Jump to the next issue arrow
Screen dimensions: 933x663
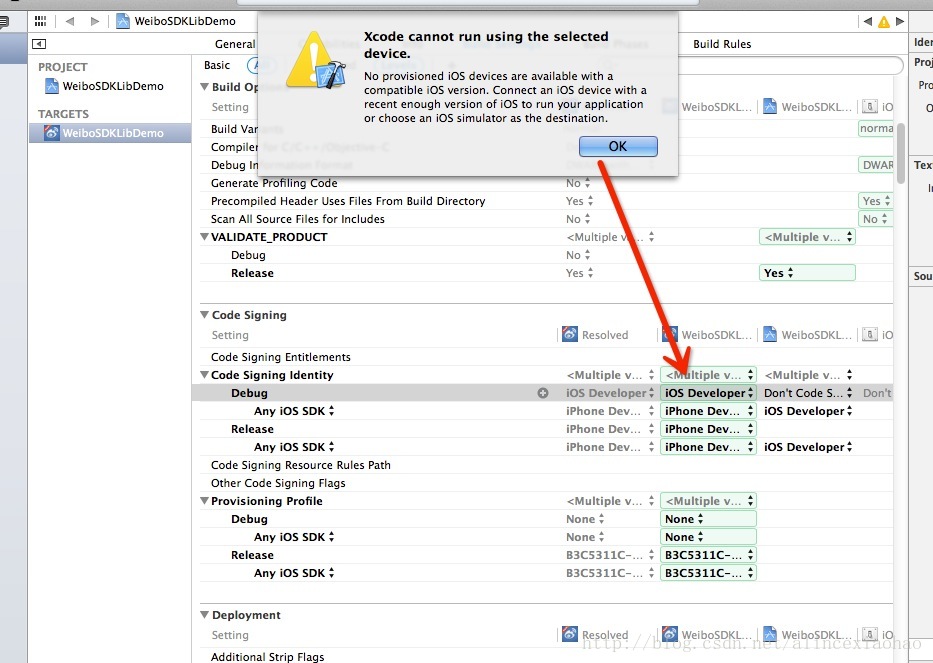[900, 21]
